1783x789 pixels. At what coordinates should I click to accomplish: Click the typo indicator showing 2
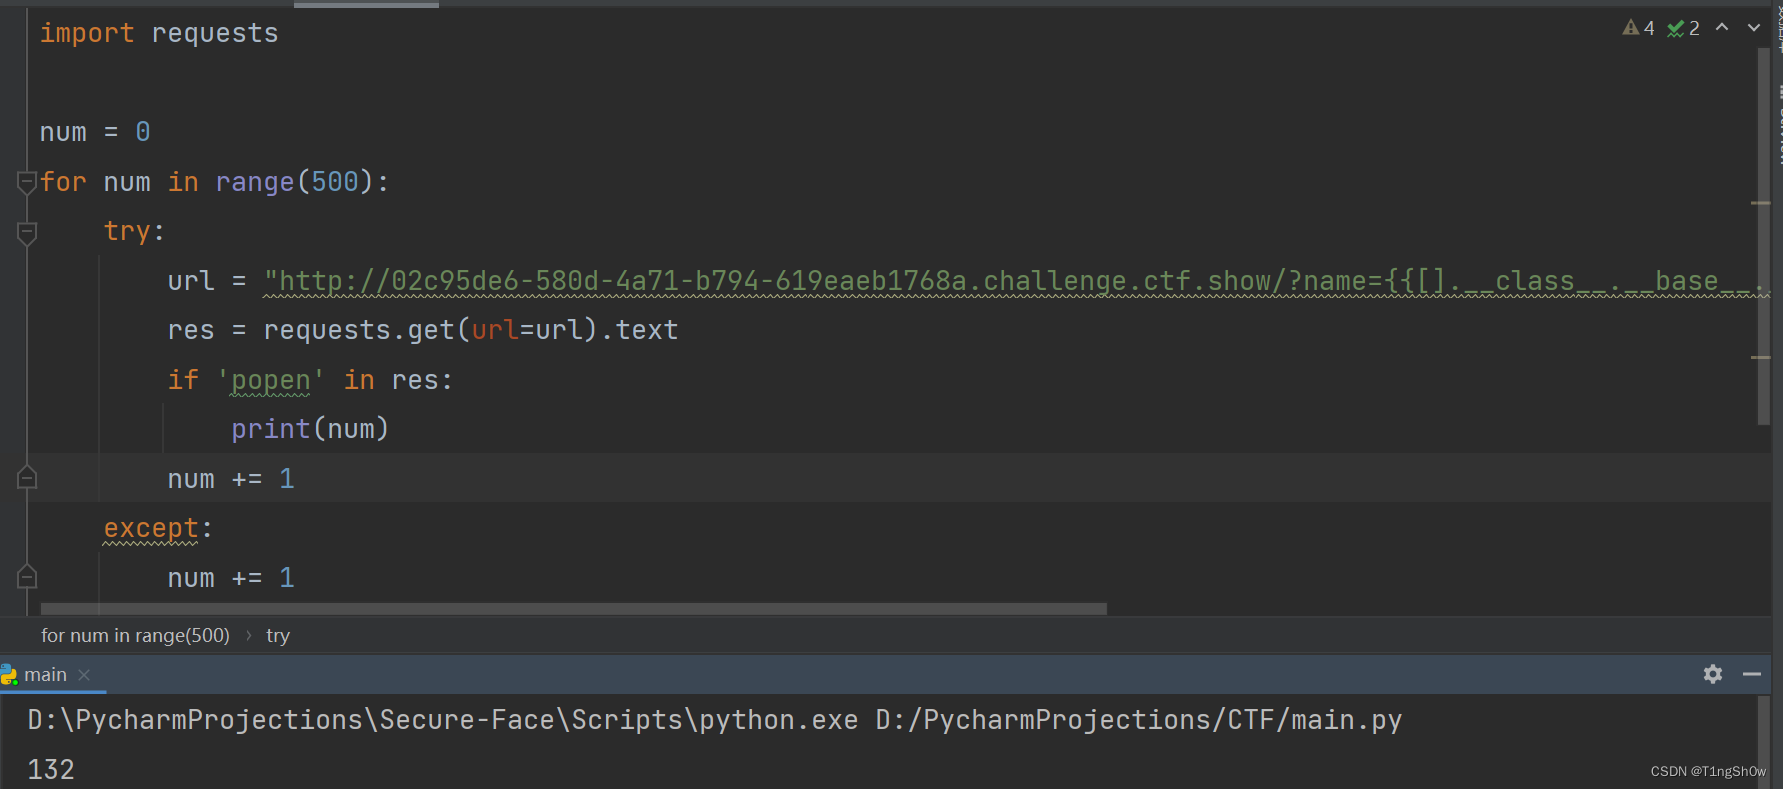tap(1683, 28)
